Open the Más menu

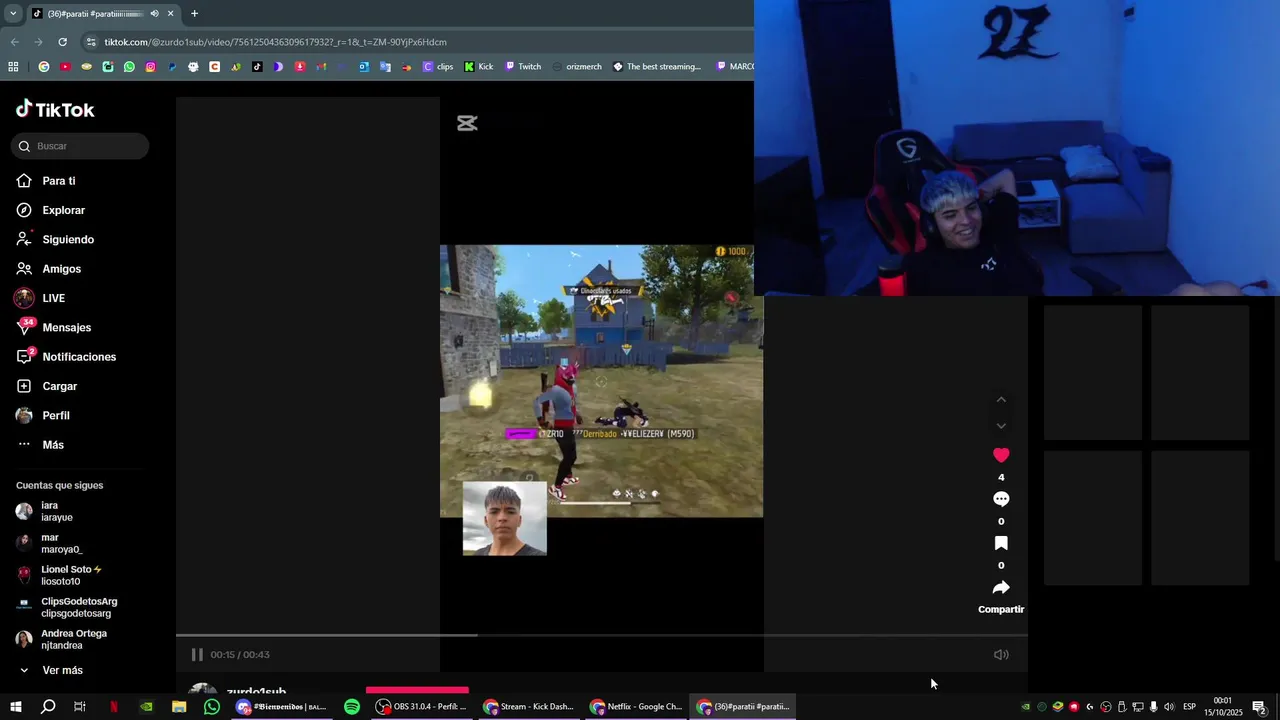click(40, 445)
